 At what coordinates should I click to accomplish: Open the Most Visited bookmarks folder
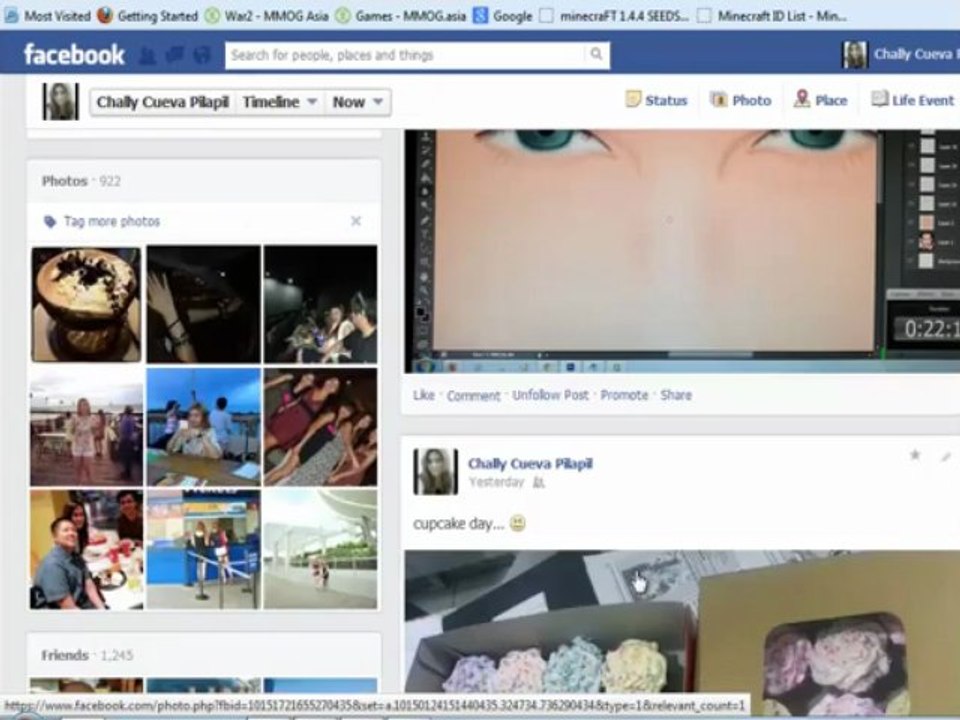[48, 16]
